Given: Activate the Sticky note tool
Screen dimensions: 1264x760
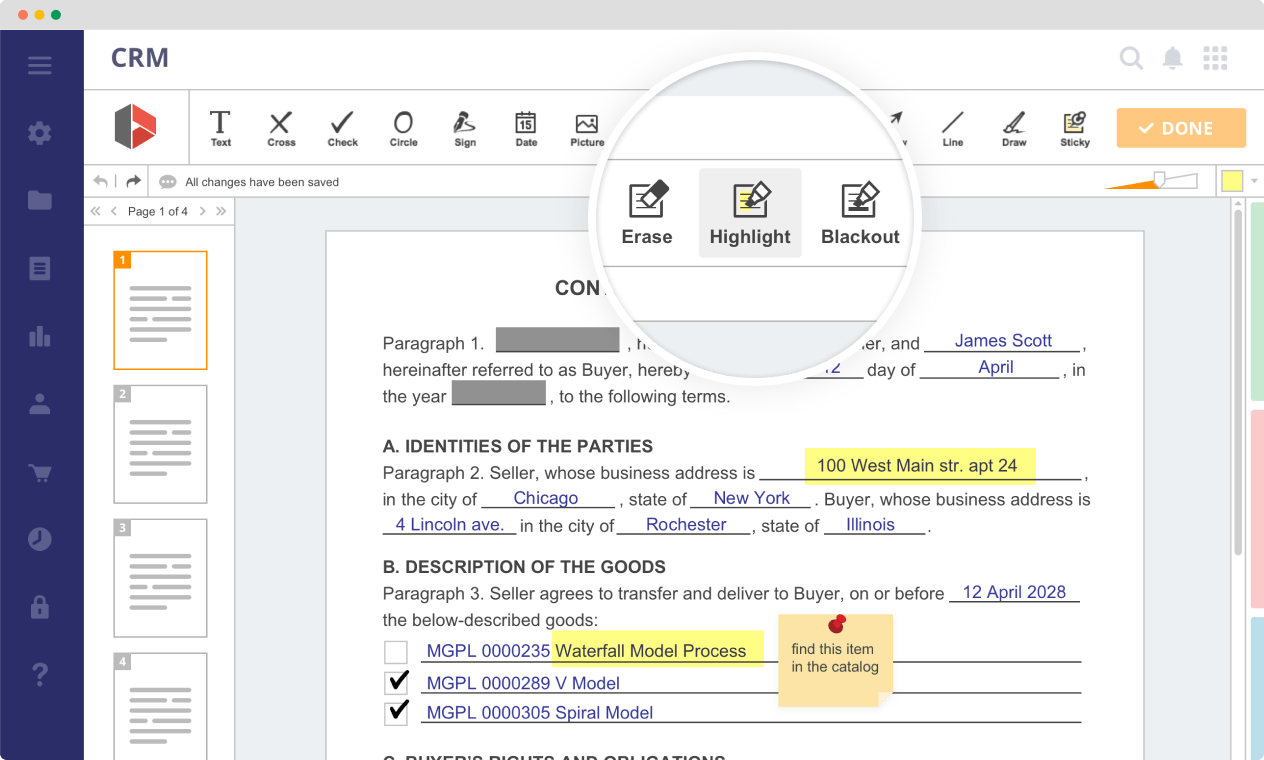Looking at the screenshot, I should [1074, 128].
